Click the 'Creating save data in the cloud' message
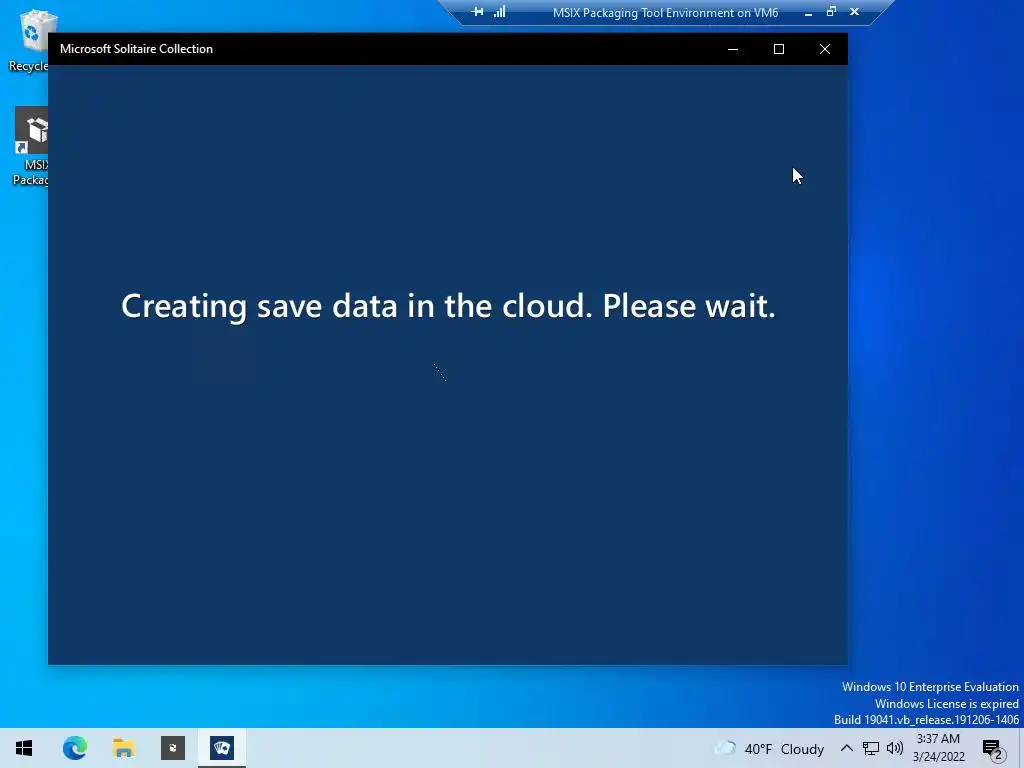 448,306
